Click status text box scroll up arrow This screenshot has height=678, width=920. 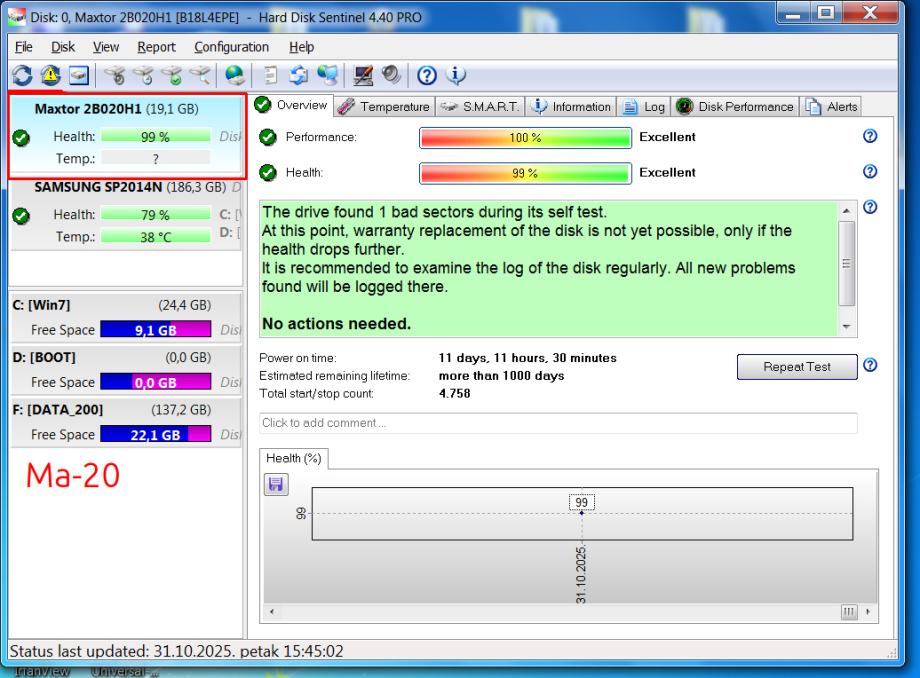(847, 210)
